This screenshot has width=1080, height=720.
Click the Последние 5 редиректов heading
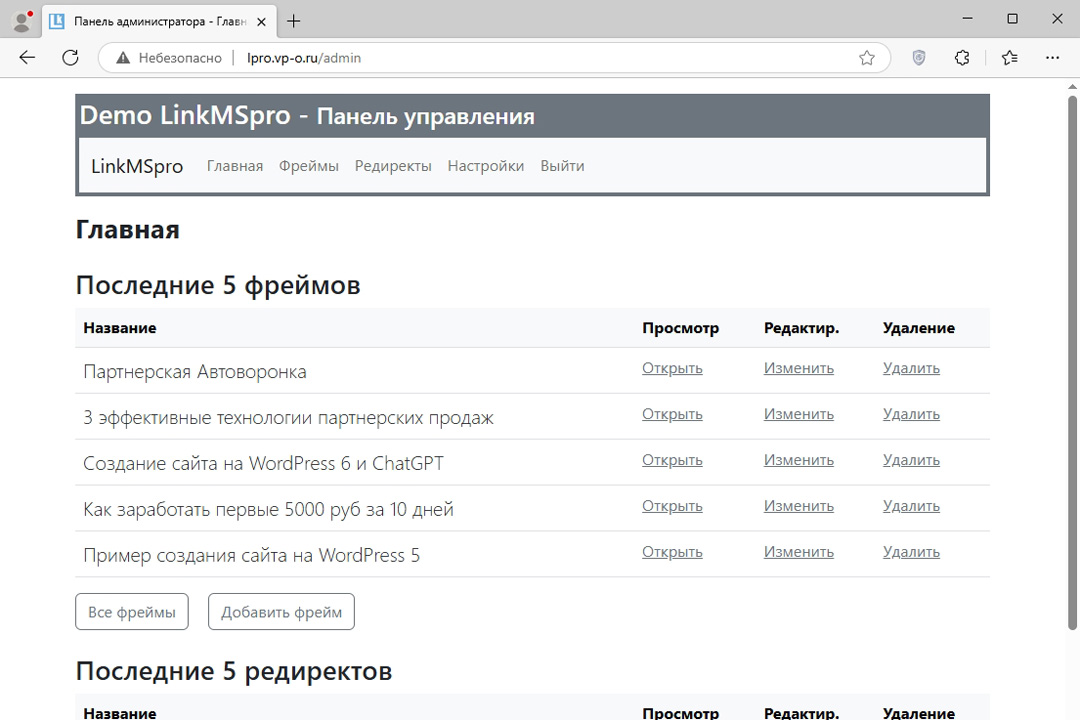coord(233,671)
